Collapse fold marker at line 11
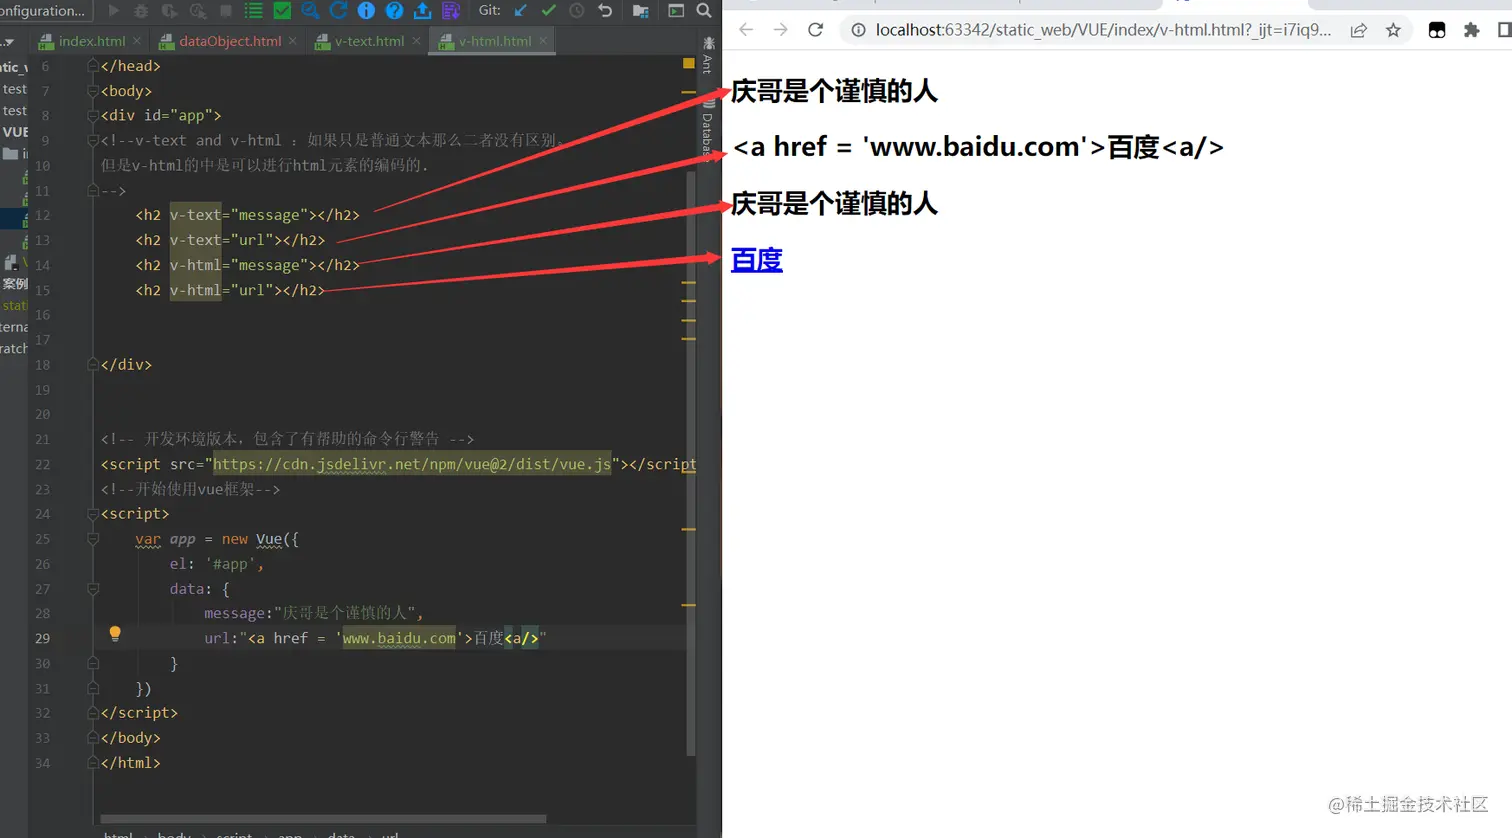The height and width of the screenshot is (838, 1512). click(93, 190)
